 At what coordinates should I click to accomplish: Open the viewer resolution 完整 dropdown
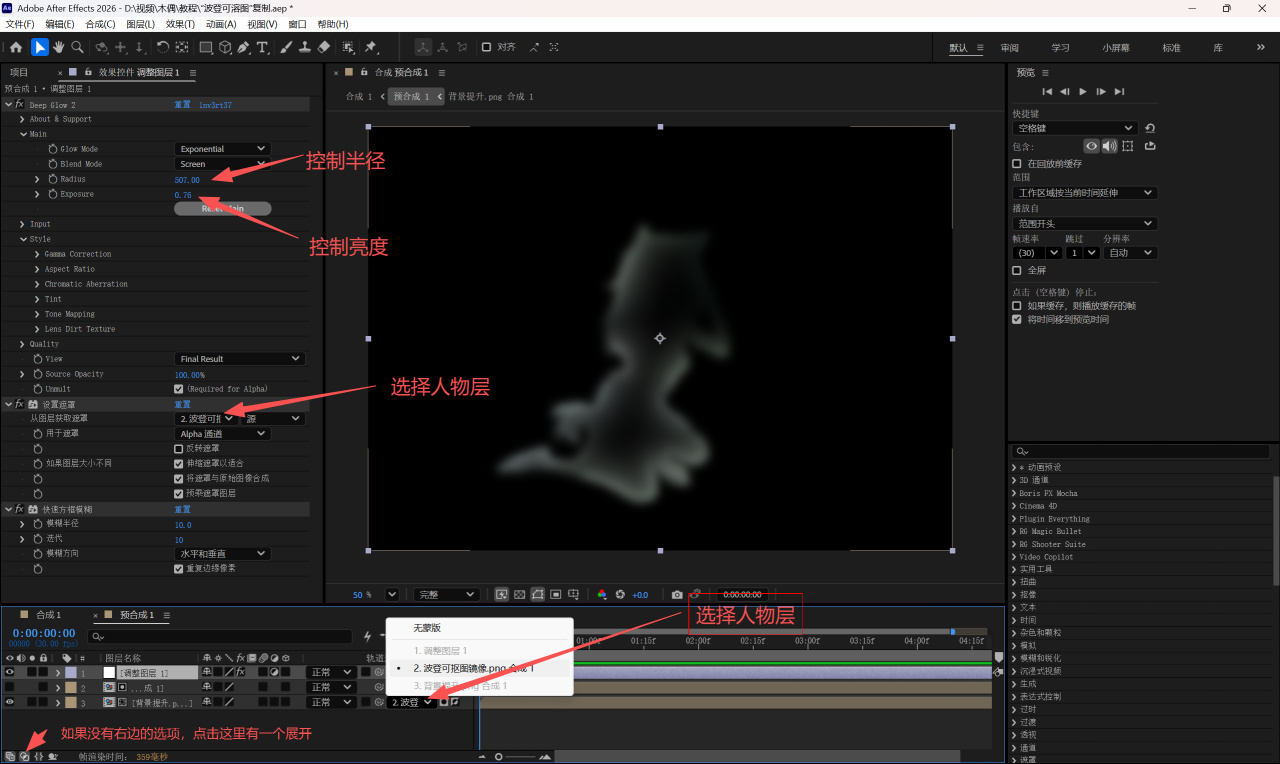coord(446,594)
